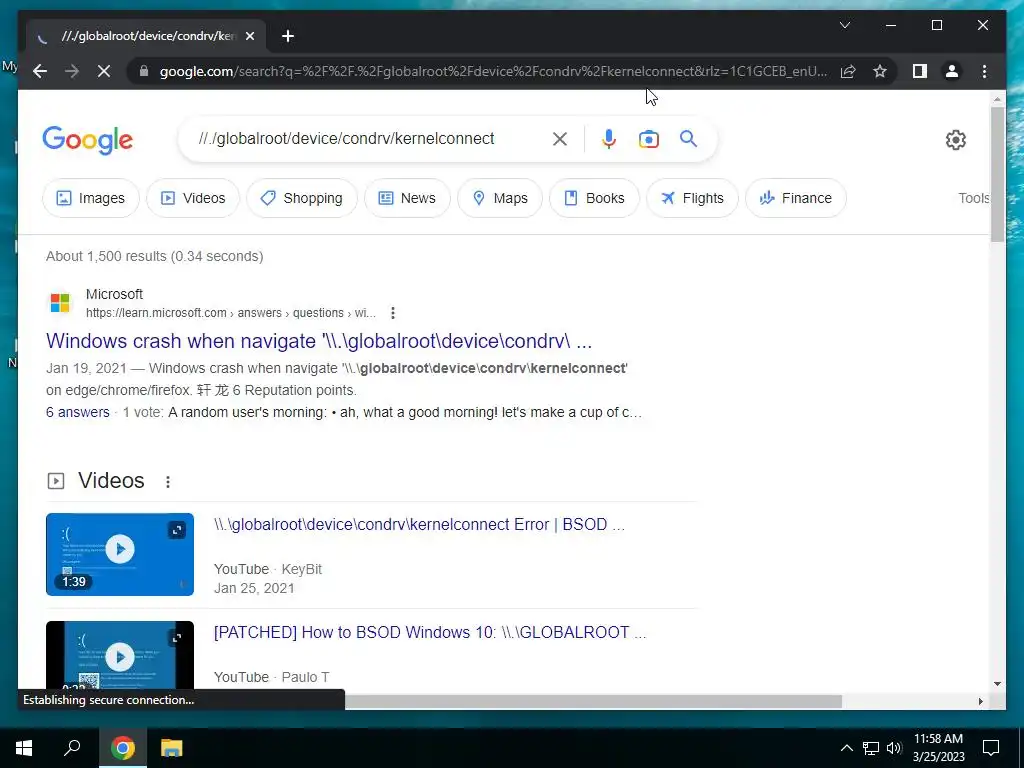Click the vertical scrollbar down arrow
Image resolution: width=1024 pixels, height=768 pixels.
pos(997,684)
